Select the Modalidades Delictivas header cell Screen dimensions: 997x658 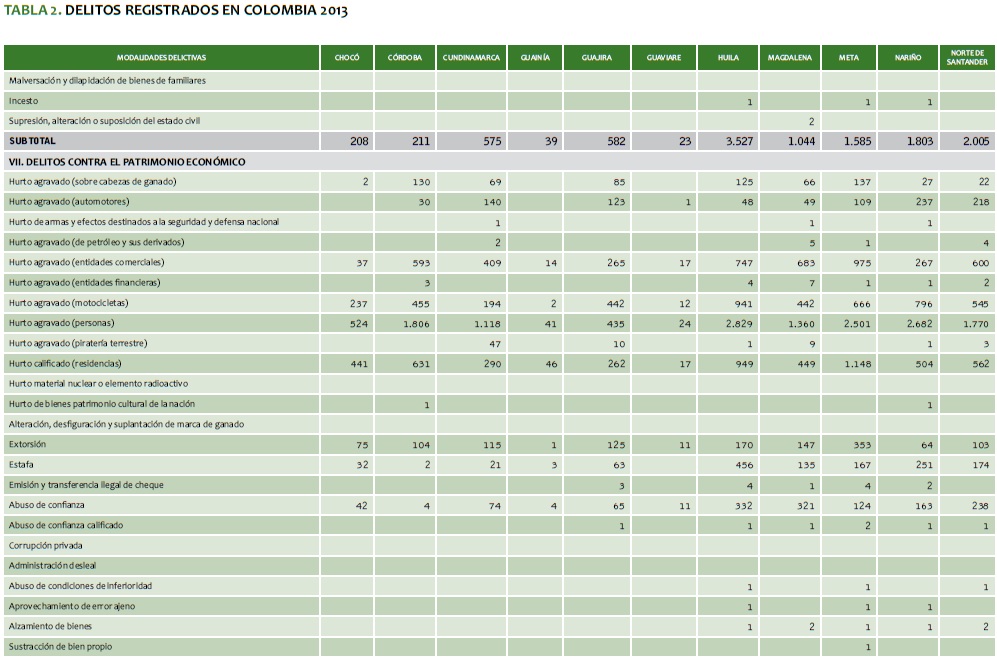[x=161, y=58]
